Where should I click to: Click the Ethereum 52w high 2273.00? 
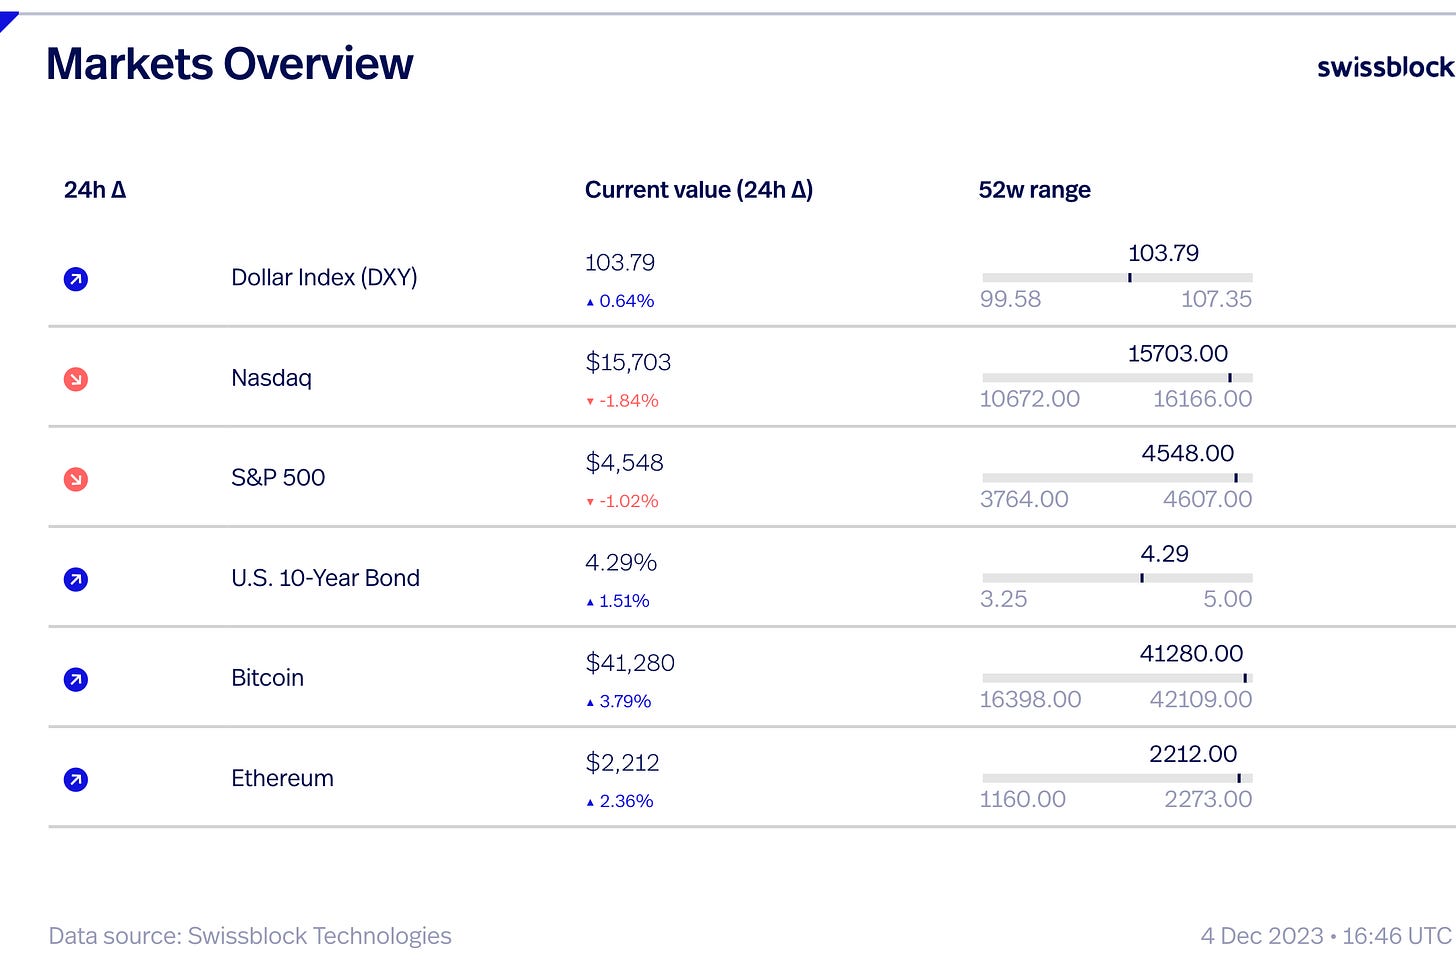click(x=1208, y=799)
